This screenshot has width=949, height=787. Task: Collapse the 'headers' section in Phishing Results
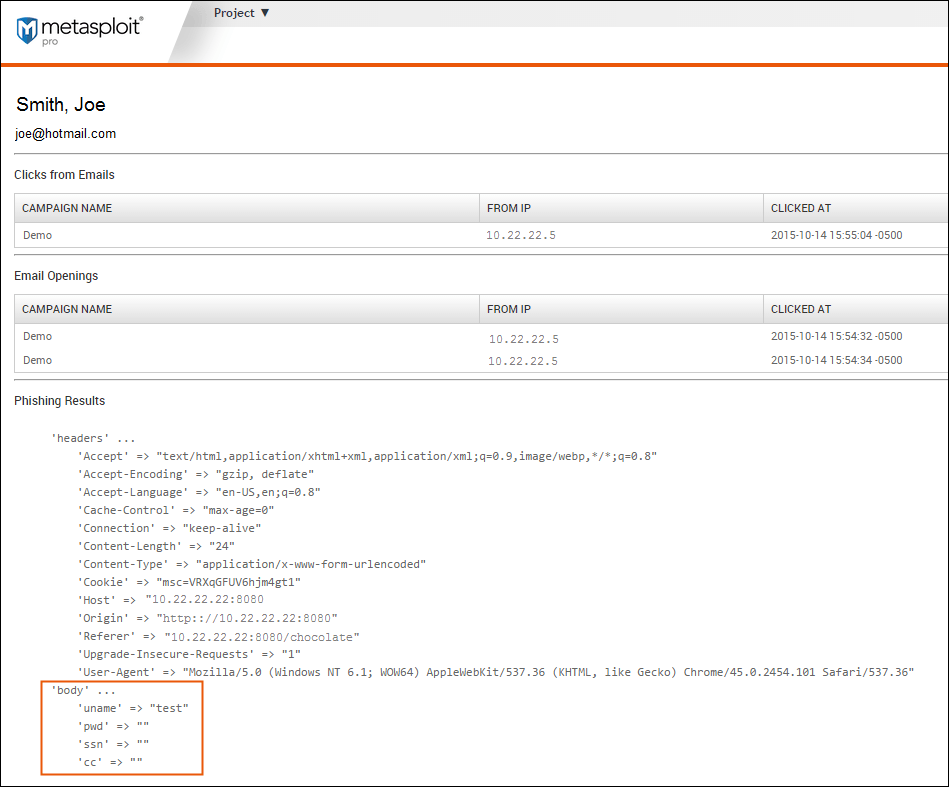coord(92,438)
